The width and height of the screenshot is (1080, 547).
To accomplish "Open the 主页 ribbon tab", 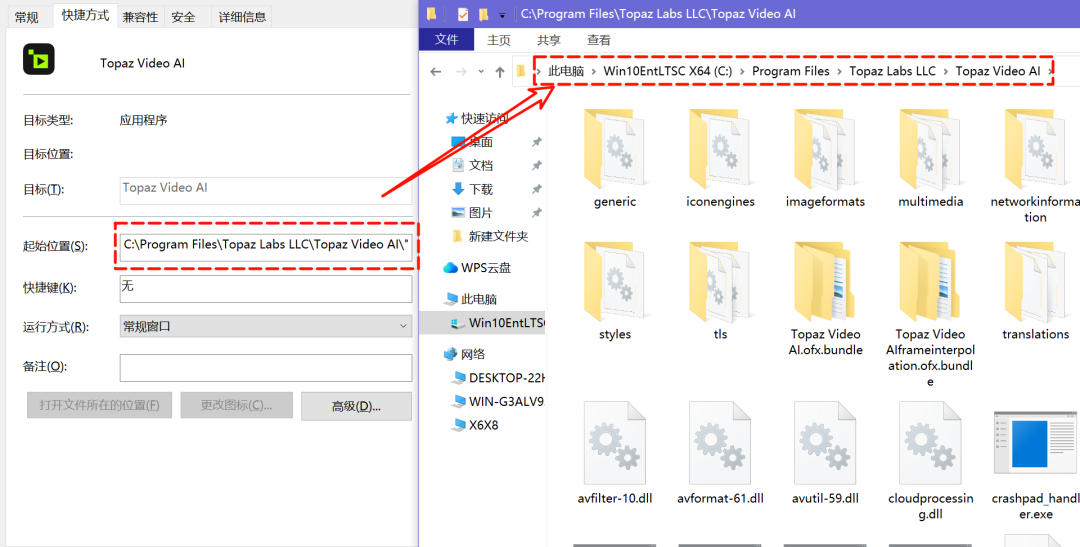I will [499, 41].
